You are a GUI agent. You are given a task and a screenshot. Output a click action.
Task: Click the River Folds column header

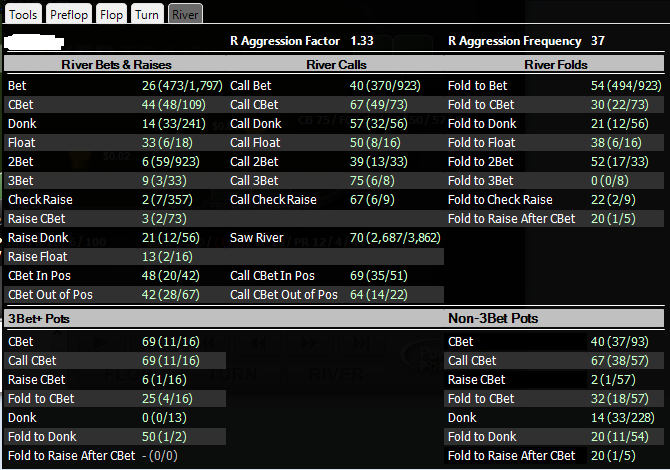point(555,65)
